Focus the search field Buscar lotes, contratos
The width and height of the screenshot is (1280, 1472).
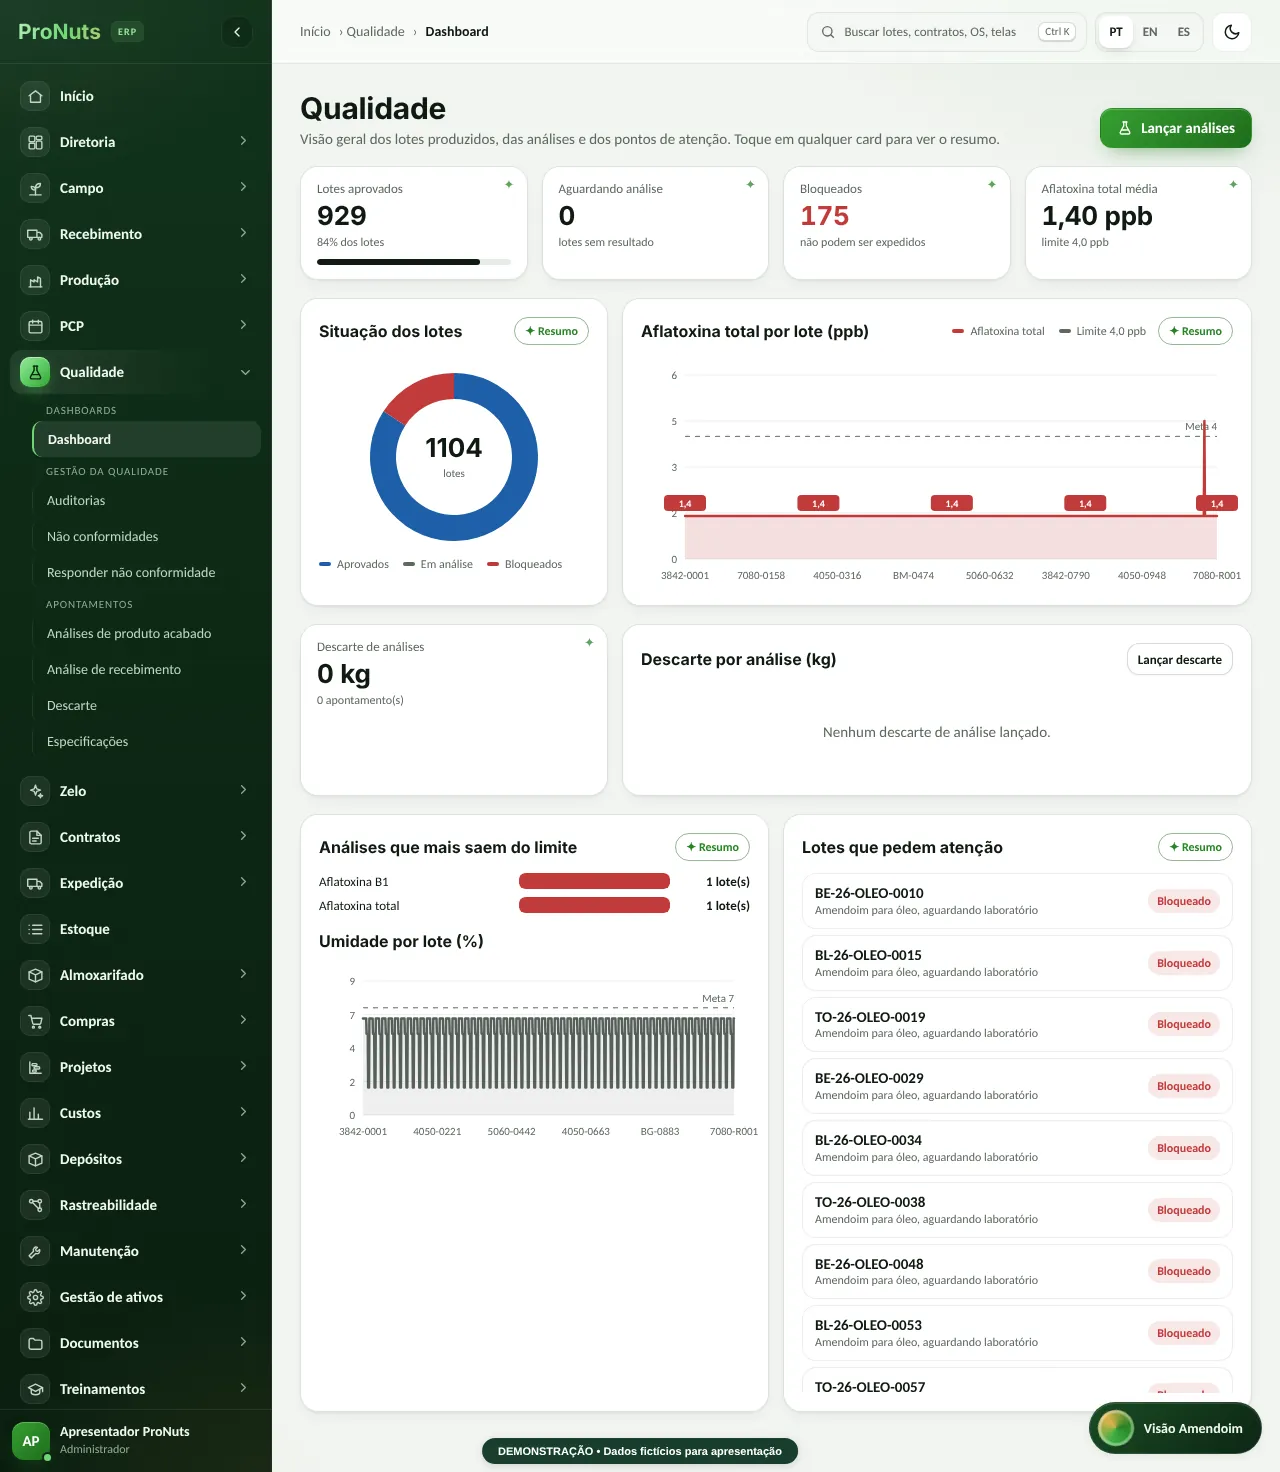(x=946, y=32)
